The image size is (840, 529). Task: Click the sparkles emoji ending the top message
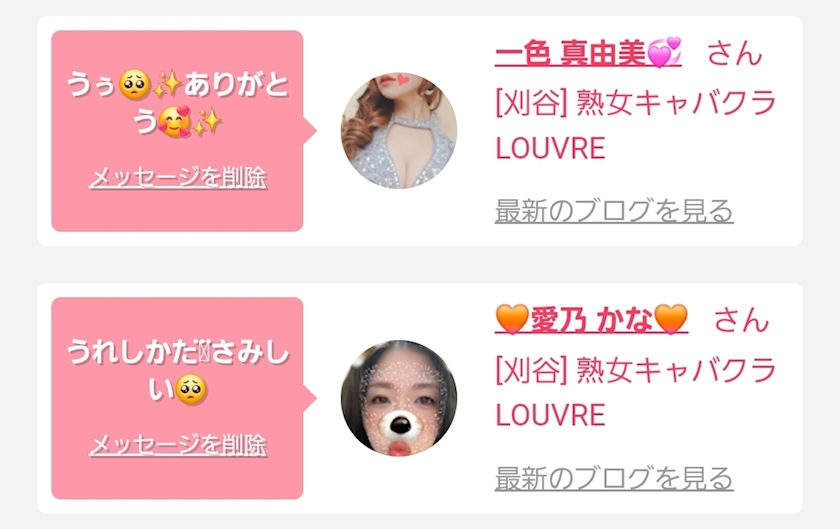coord(207,122)
